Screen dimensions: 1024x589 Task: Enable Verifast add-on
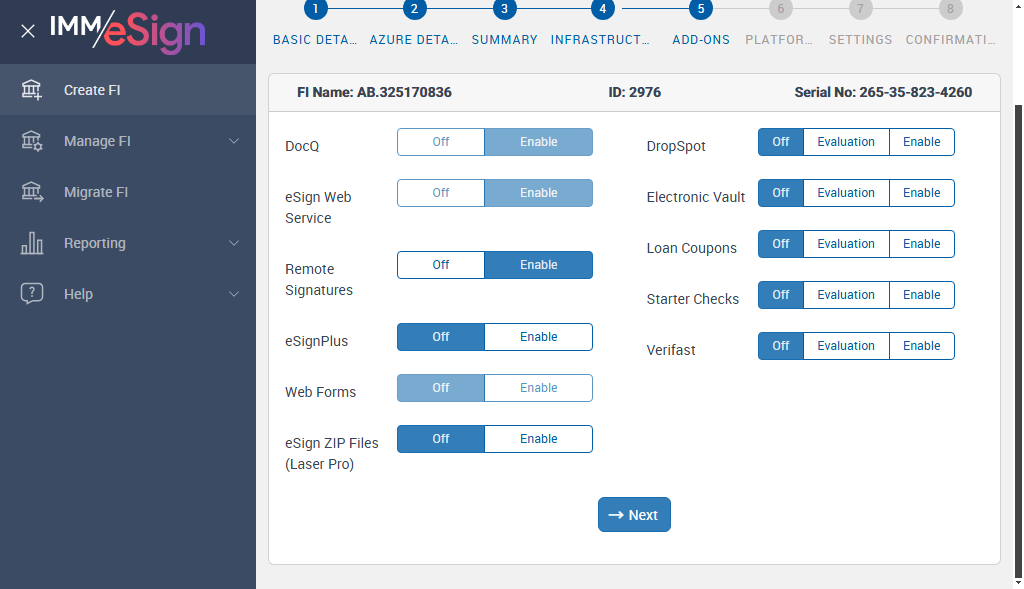click(x=921, y=345)
